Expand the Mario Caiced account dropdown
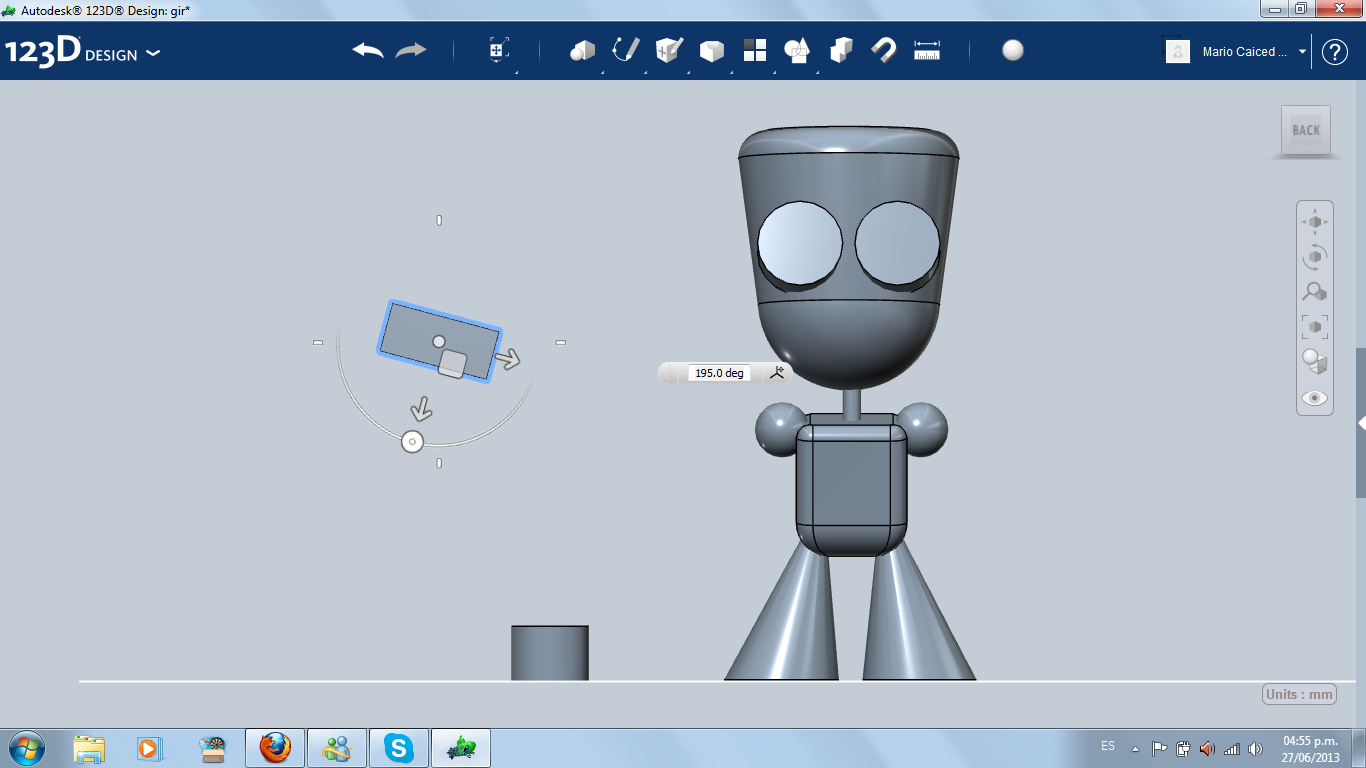 [x=1303, y=52]
